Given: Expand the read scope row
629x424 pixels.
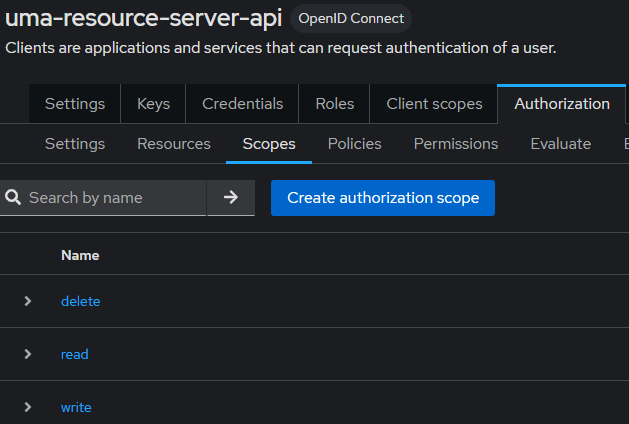Looking at the screenshot, I should click(28, 354).
